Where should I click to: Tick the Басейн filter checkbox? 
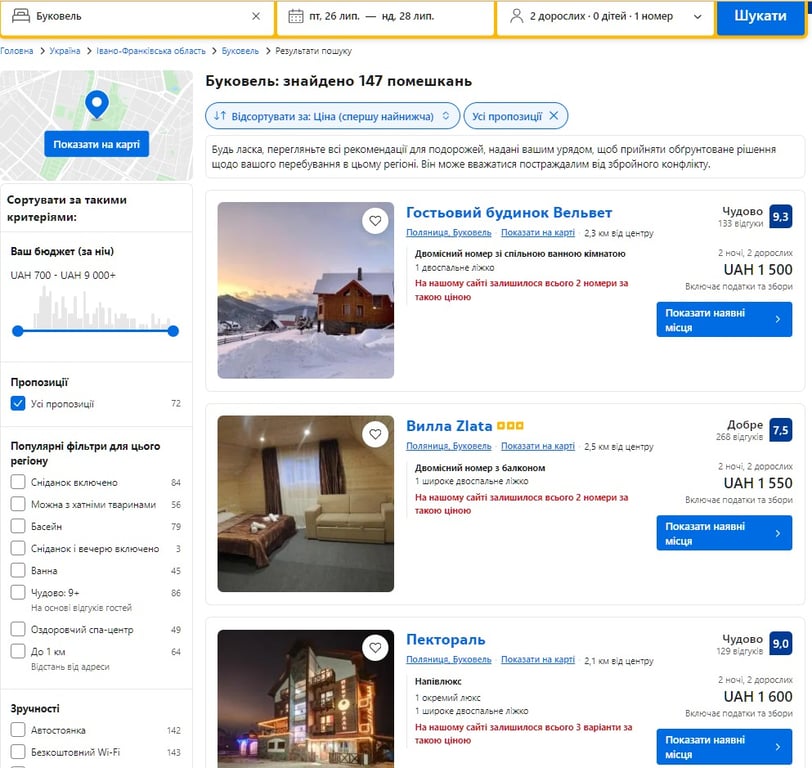pos(18,526)
